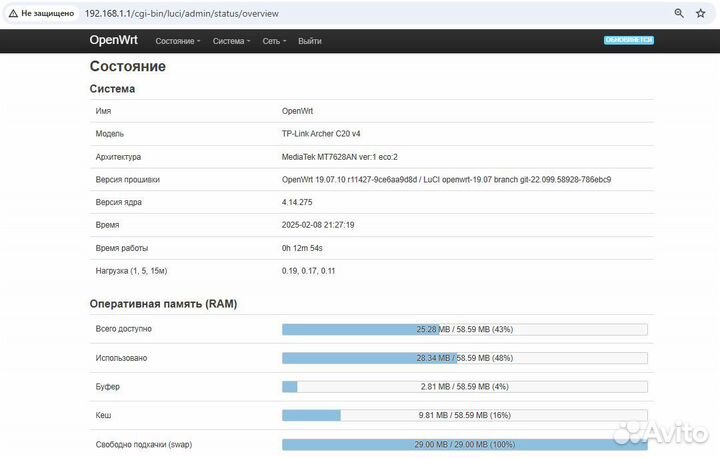Click the 'Архитектура' row label
The image size is (720, 458).
click(x=118, y=157)
